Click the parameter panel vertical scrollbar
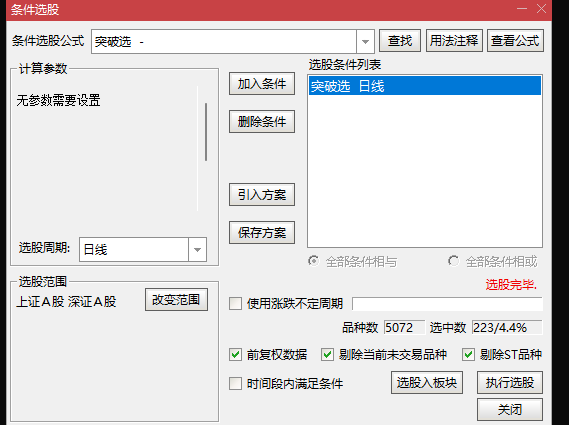The image size is (569, 425). coord(206,132)
